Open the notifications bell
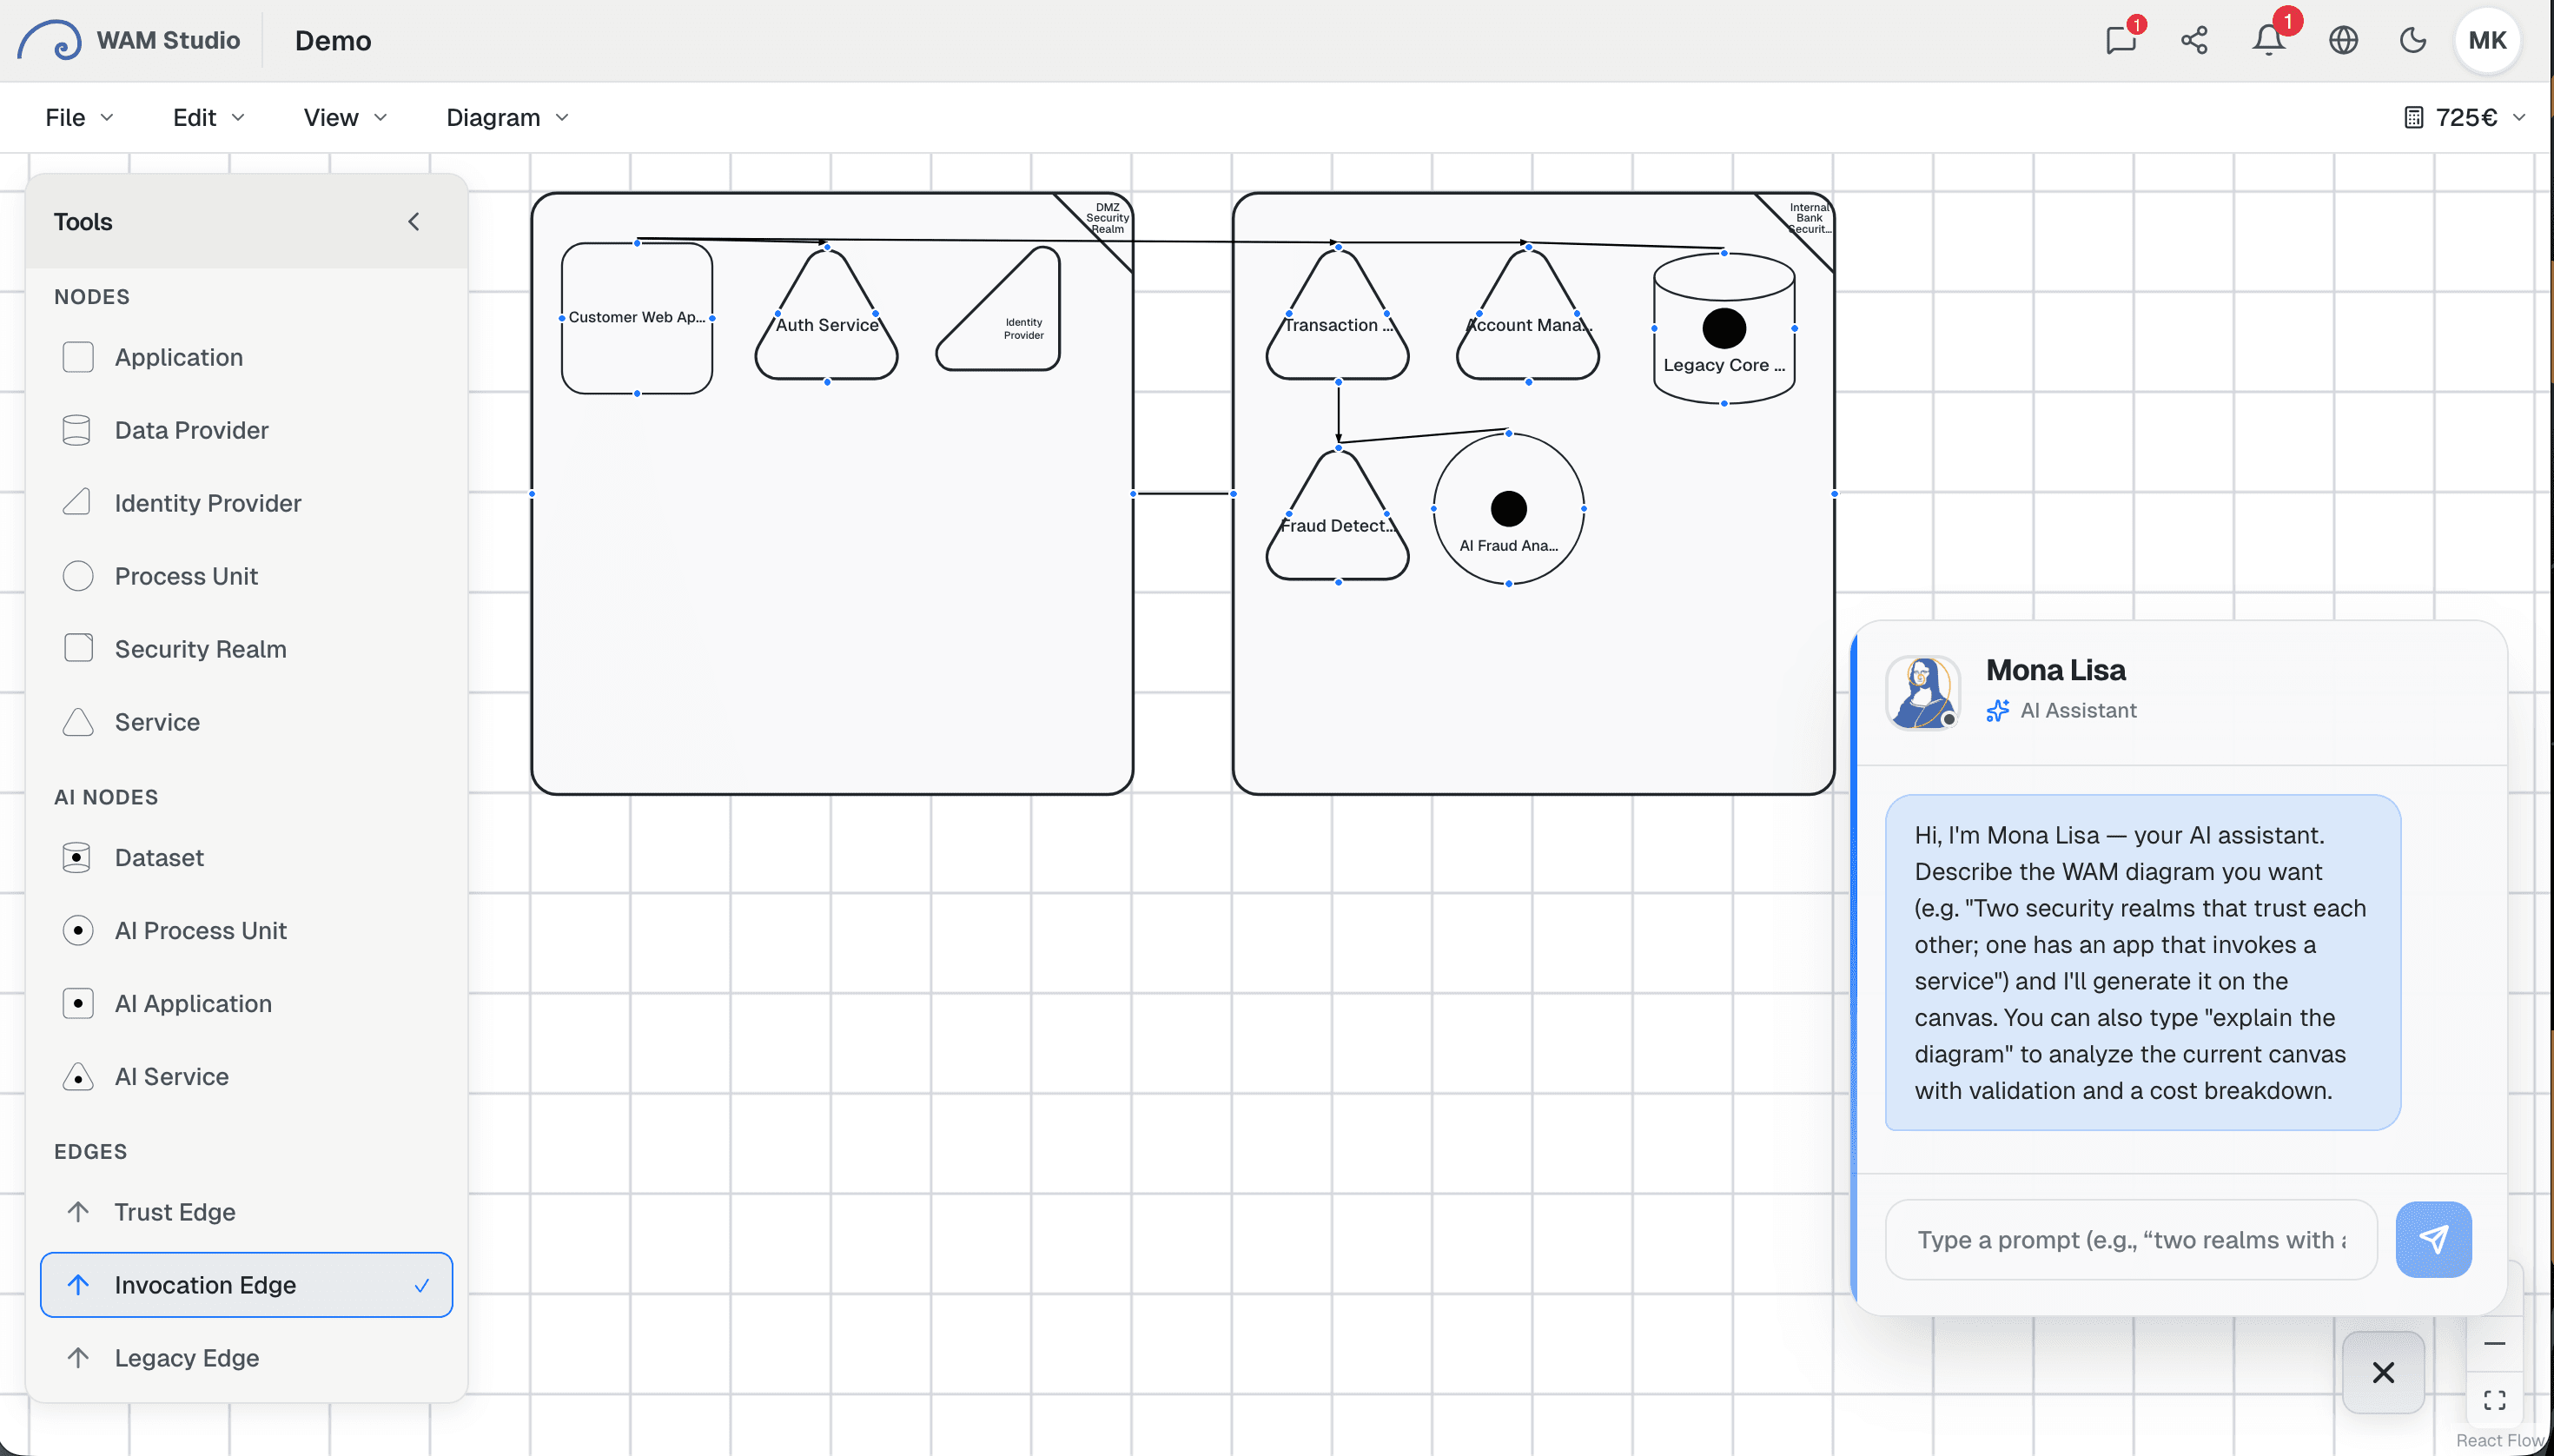The image size is (2554, 1456). (x=2268, y=40)
